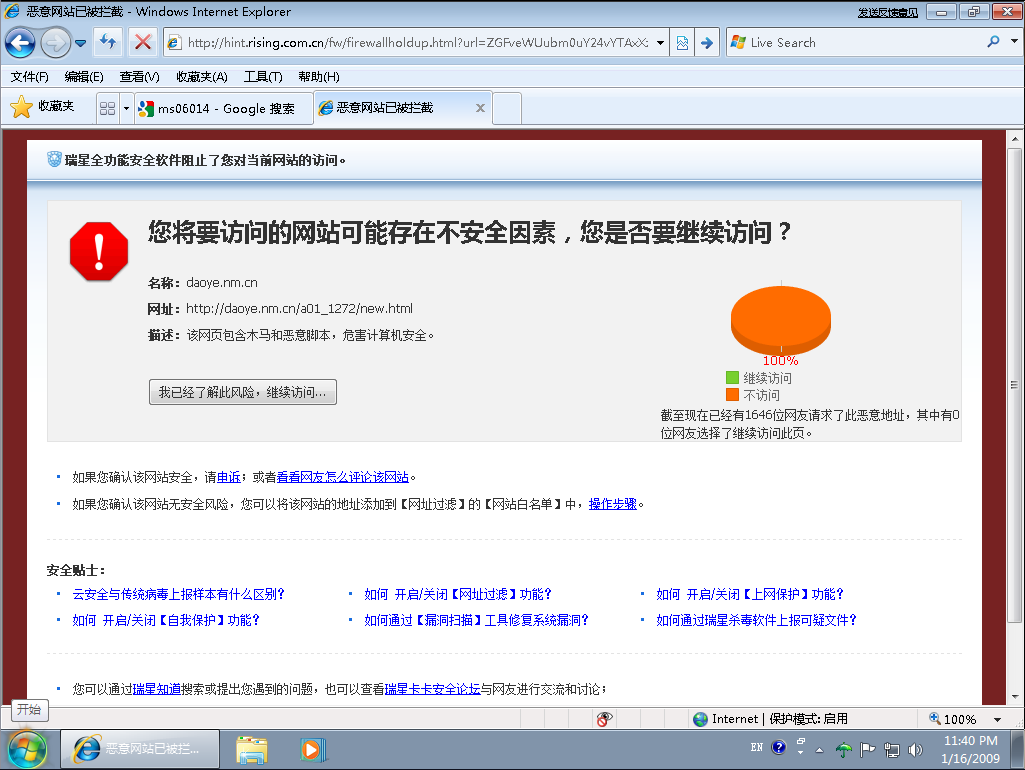Click the red warning stop sign icon
Screen dimensions: 1025x770
(x=99, y=252)
